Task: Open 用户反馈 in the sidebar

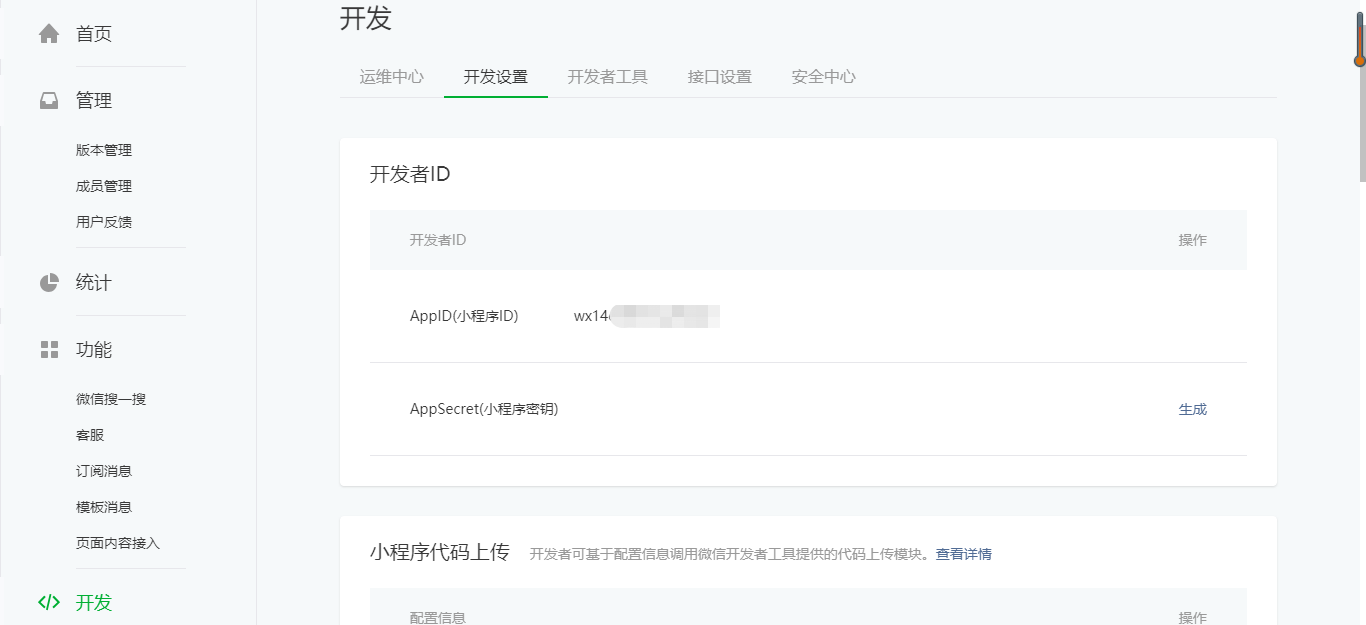Action: pos(104,222)
